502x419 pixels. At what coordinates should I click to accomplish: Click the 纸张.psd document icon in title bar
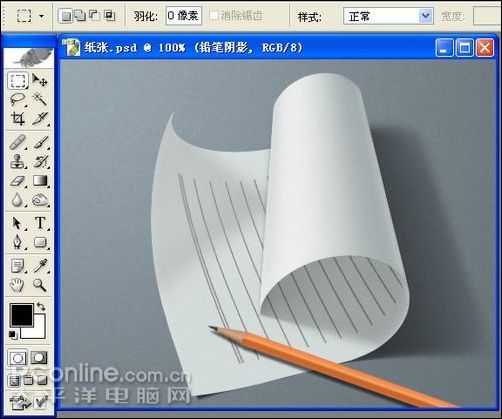tap(72, 48)
